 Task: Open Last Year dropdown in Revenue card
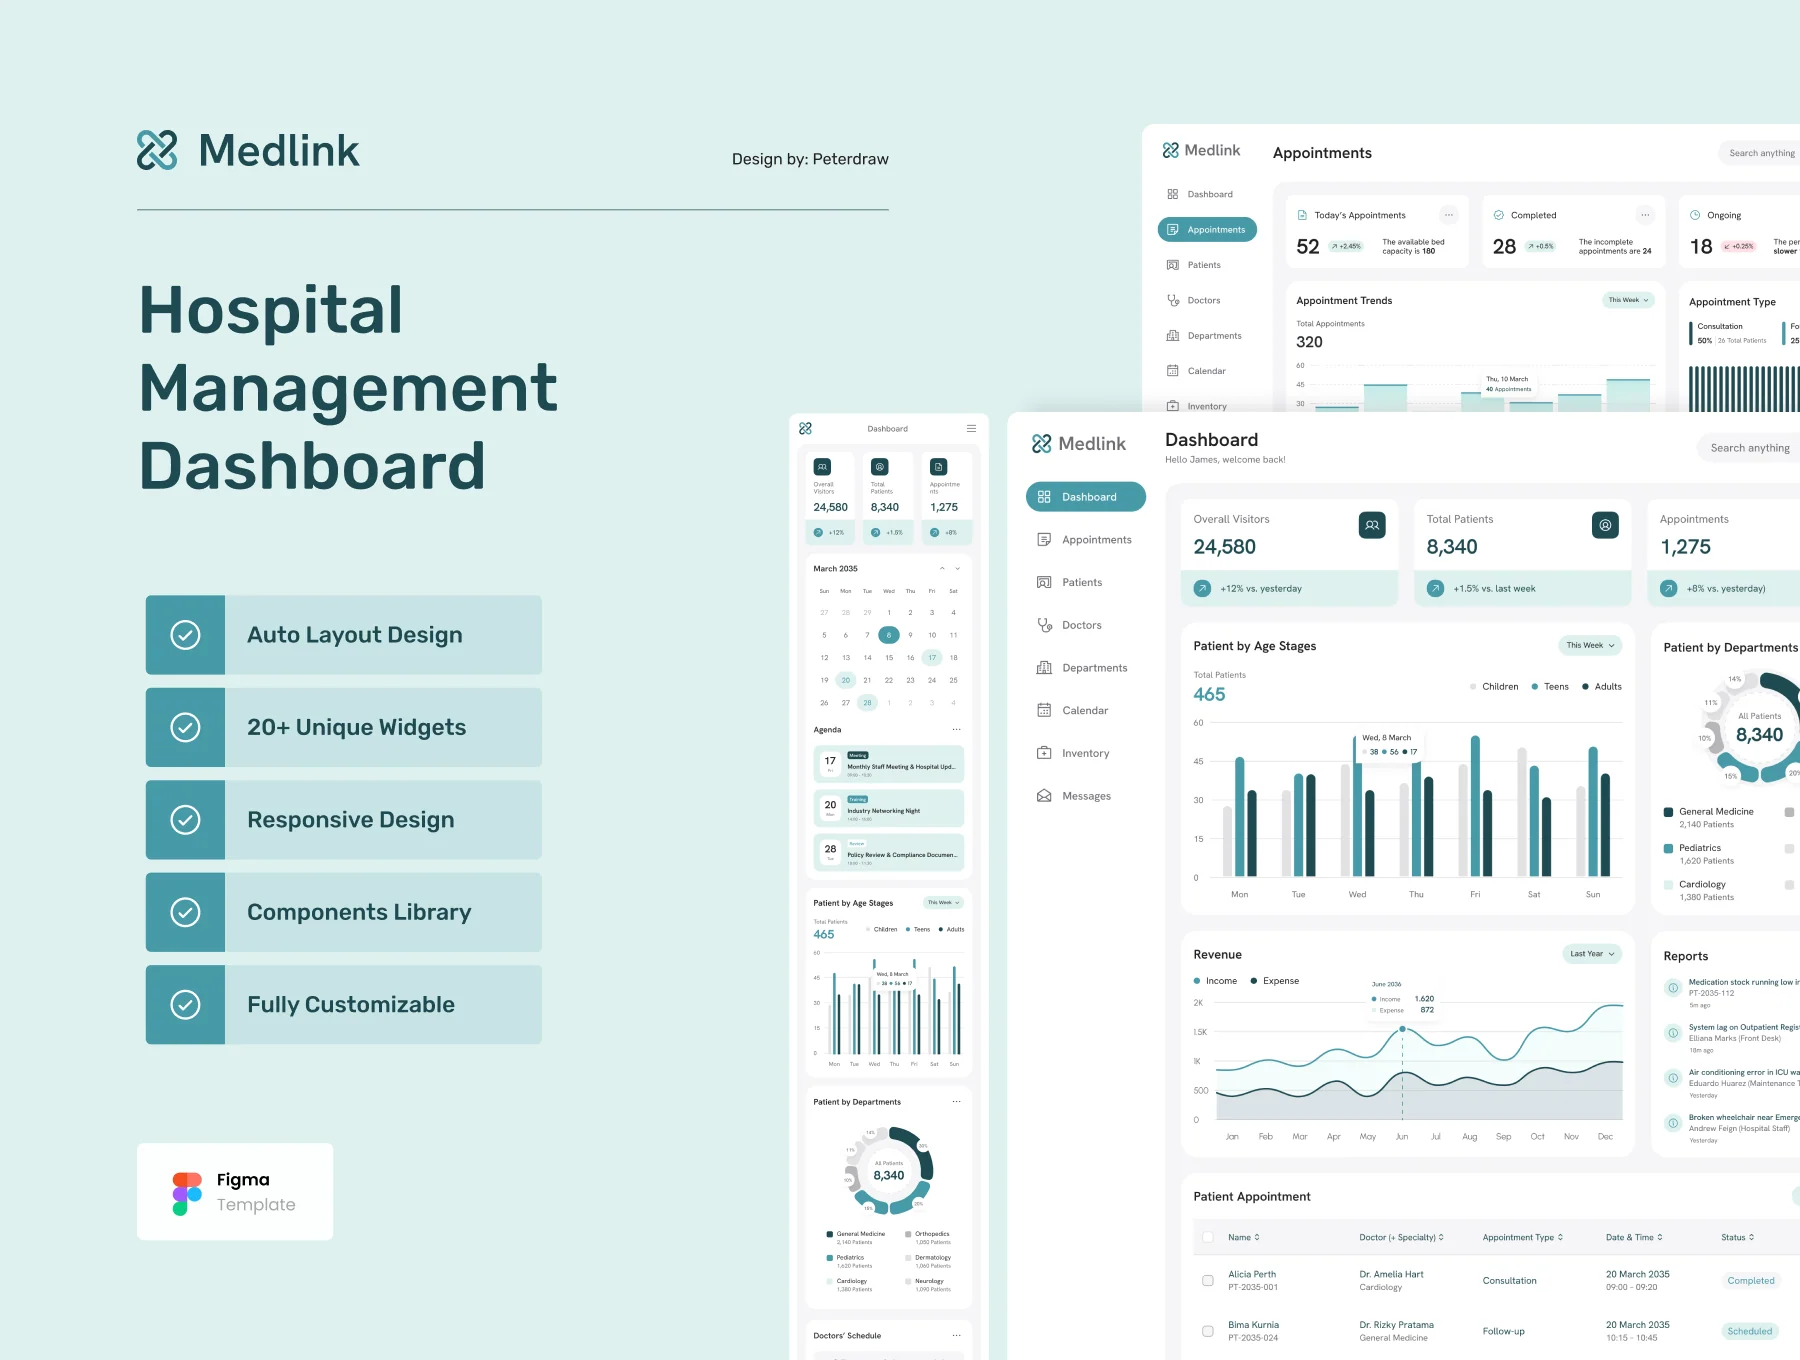tap(1592, 954)
